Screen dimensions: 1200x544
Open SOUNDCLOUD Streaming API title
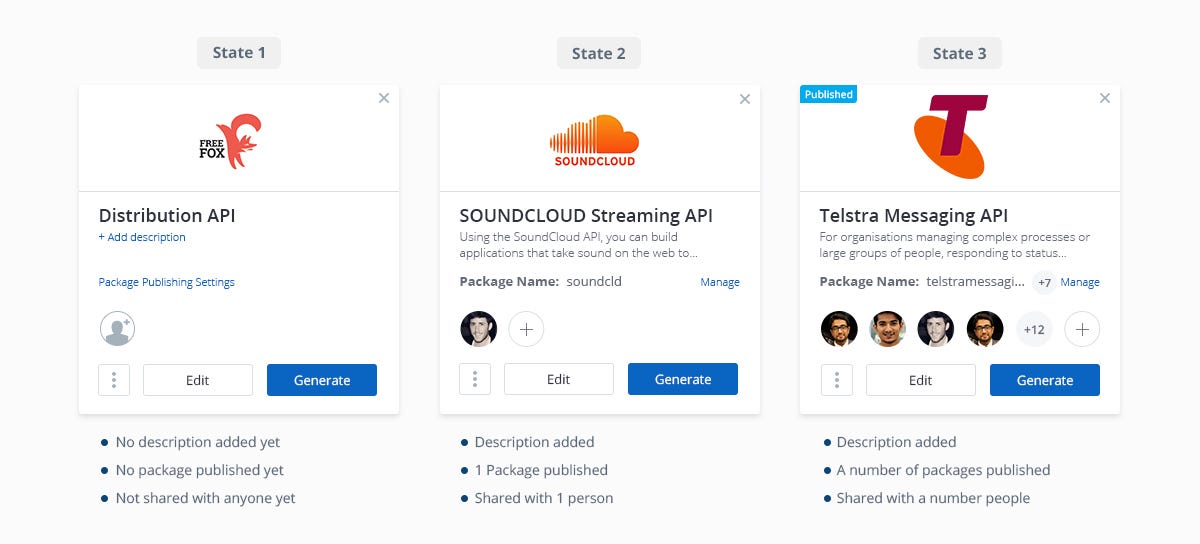point(586,215)
